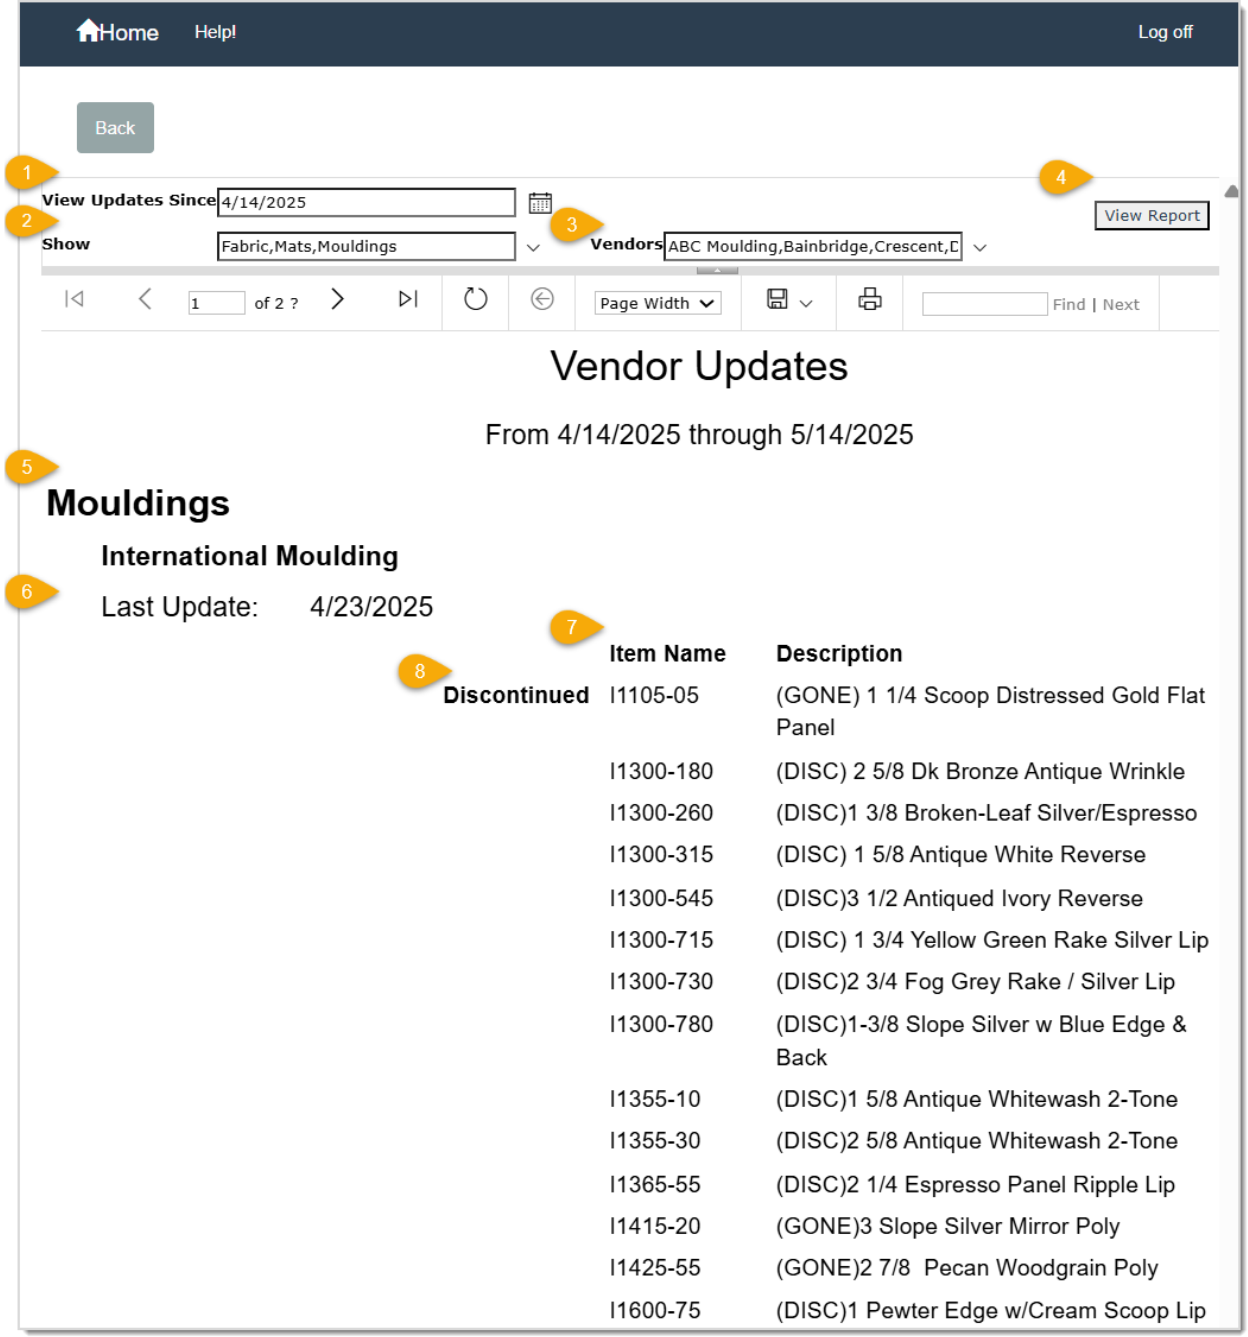Open the Vendors selection dropdown
The image size is (1248, 1337).
point(978,246)
